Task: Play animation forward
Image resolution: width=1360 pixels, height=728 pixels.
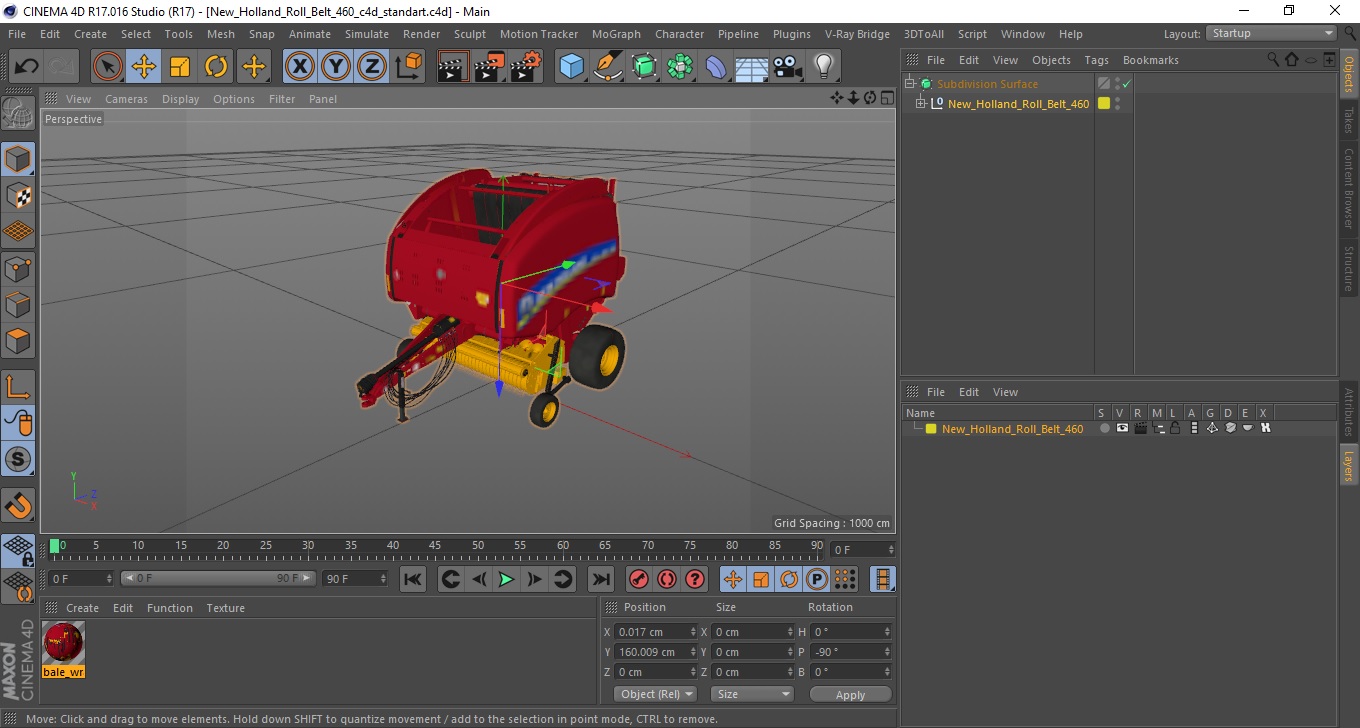Action: [x=506, y=579]
